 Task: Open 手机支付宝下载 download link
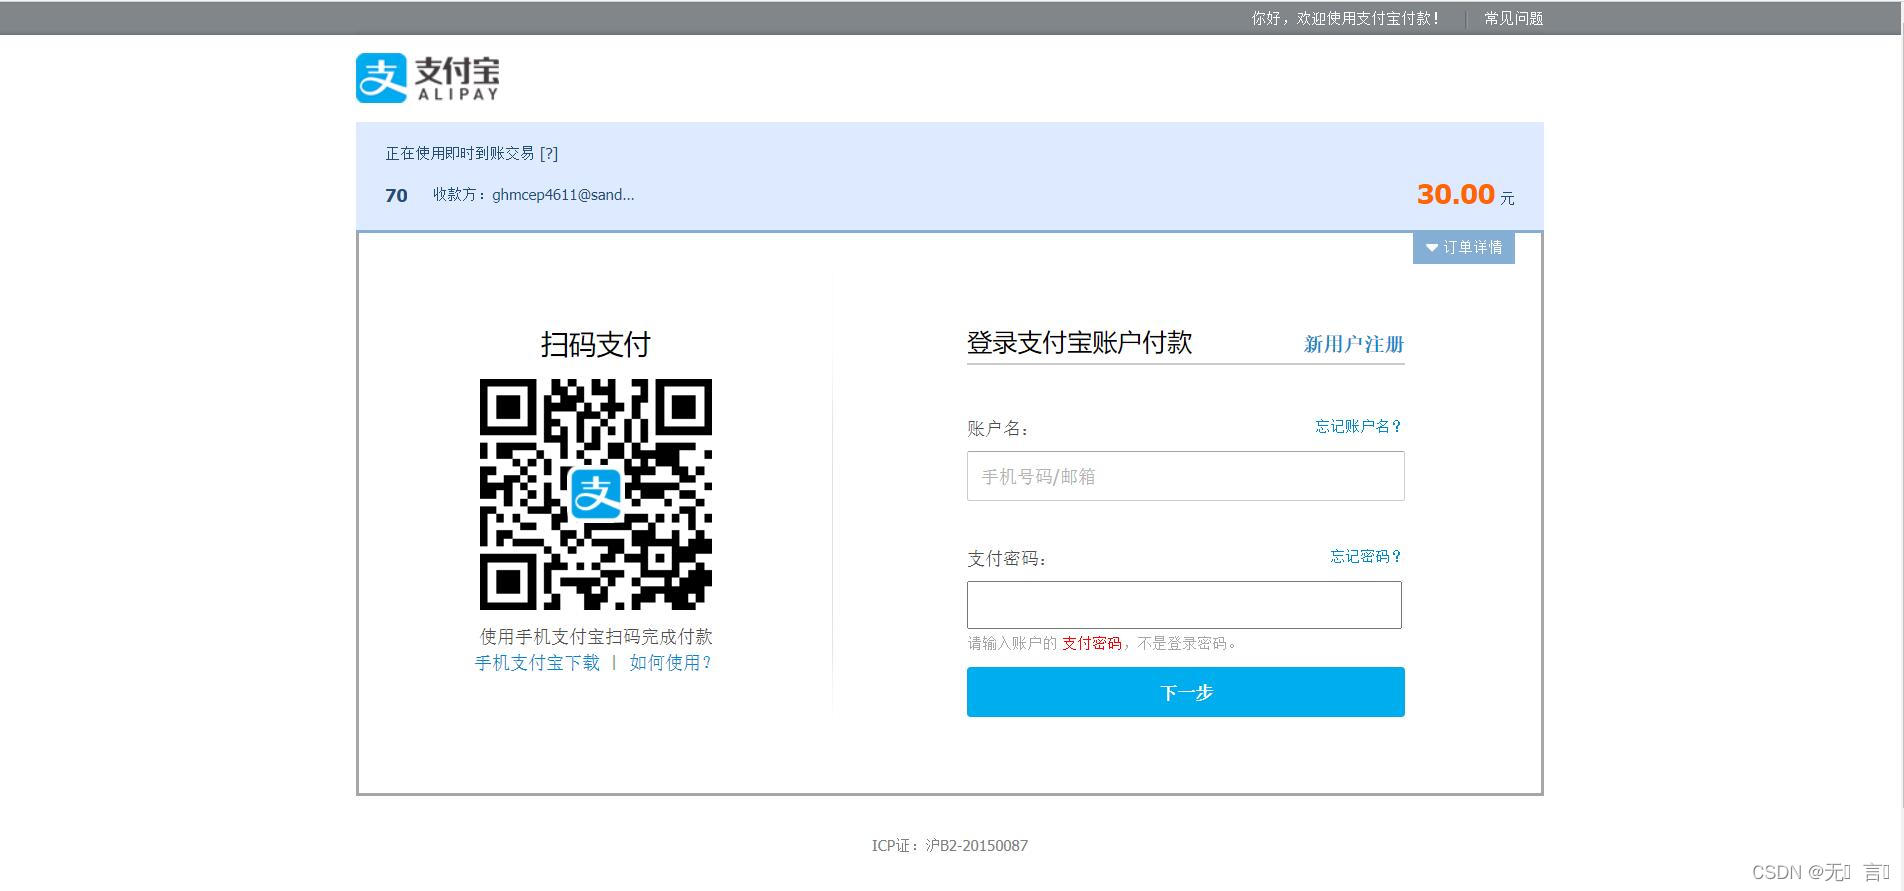(537, 663)
